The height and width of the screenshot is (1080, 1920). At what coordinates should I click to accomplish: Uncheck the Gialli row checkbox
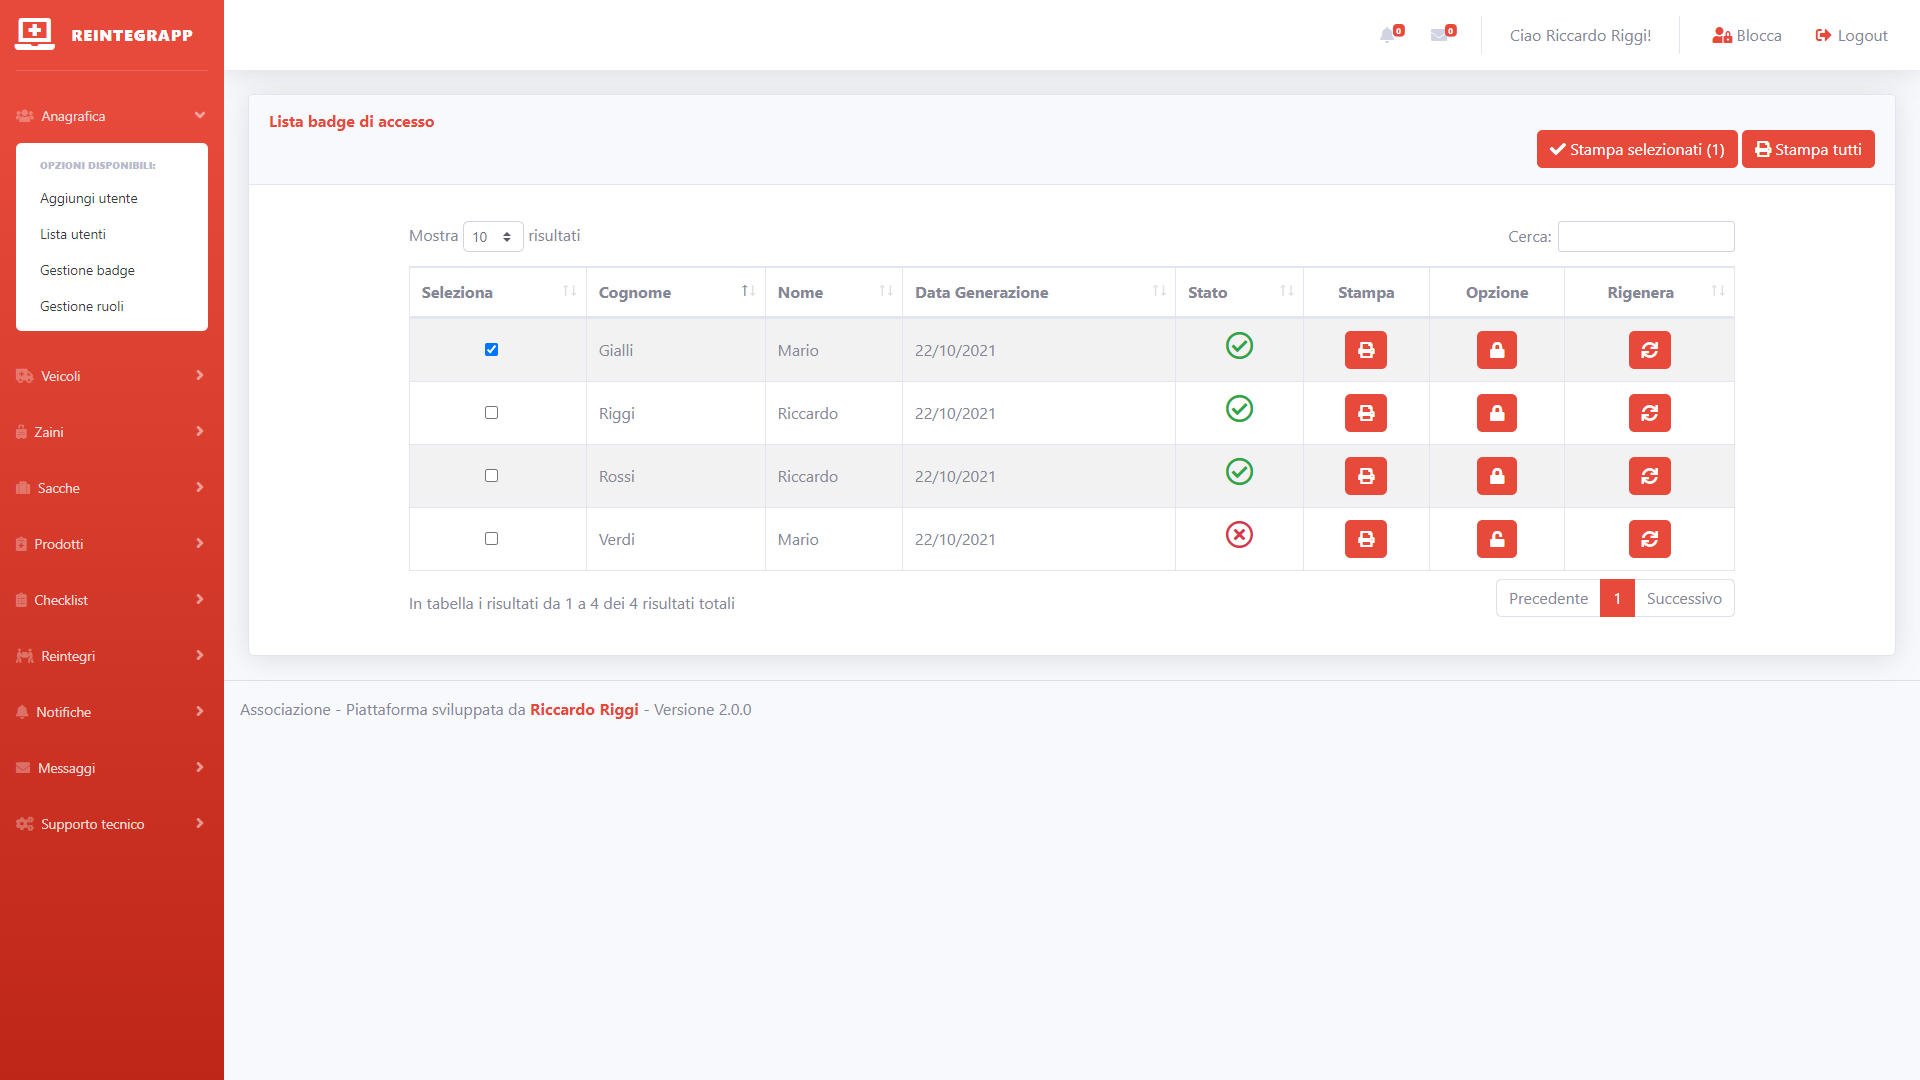pyautogui.click(x=491, y=350)
